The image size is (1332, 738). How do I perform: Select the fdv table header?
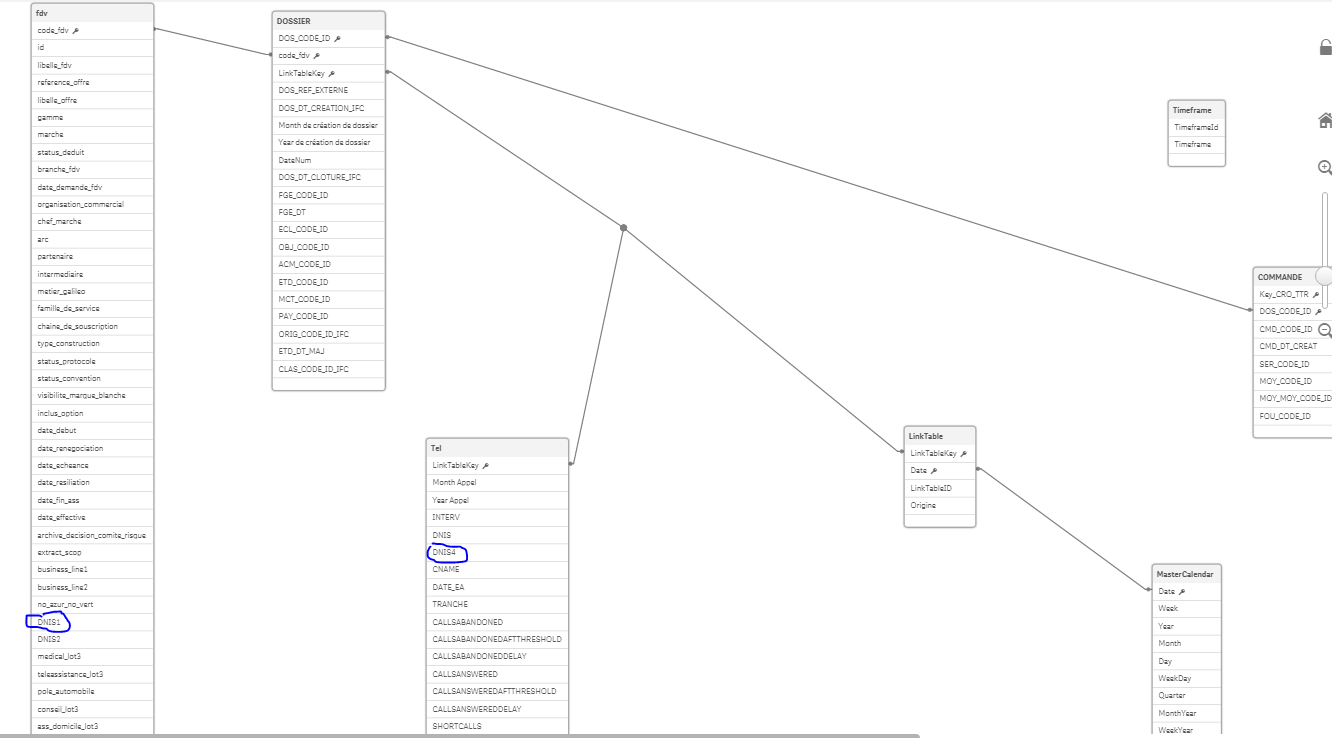point(93,12)
